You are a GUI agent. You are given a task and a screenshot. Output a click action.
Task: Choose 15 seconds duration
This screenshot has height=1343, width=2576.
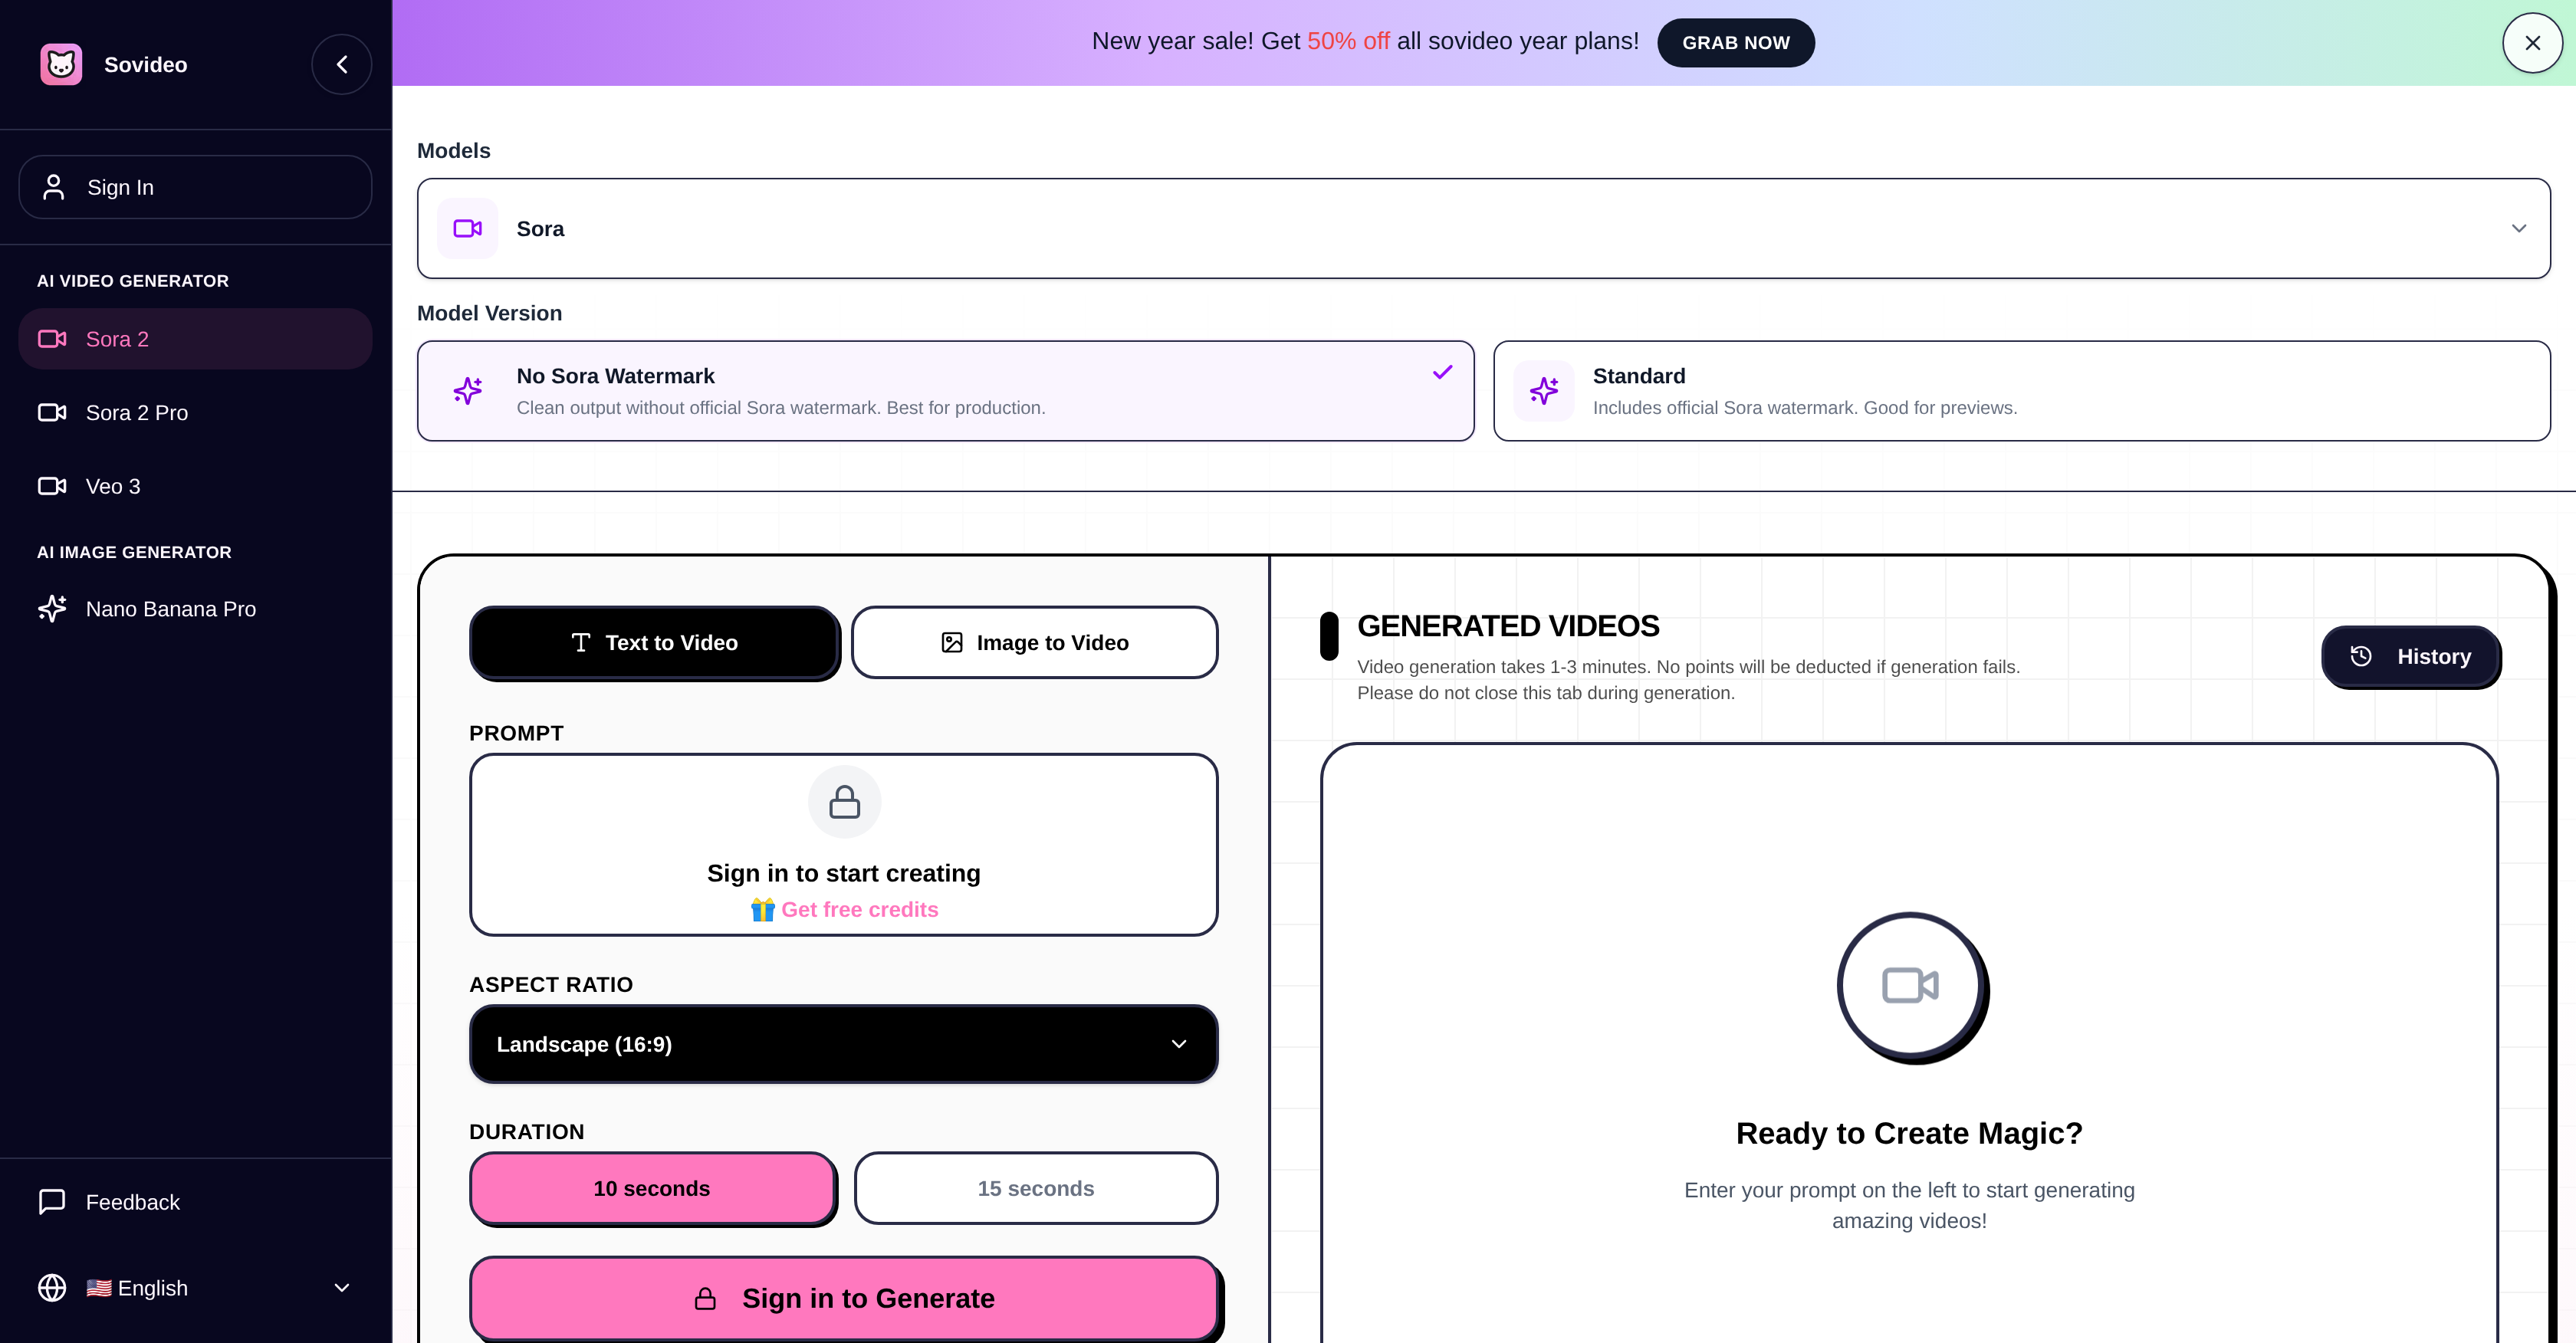1036,1189
